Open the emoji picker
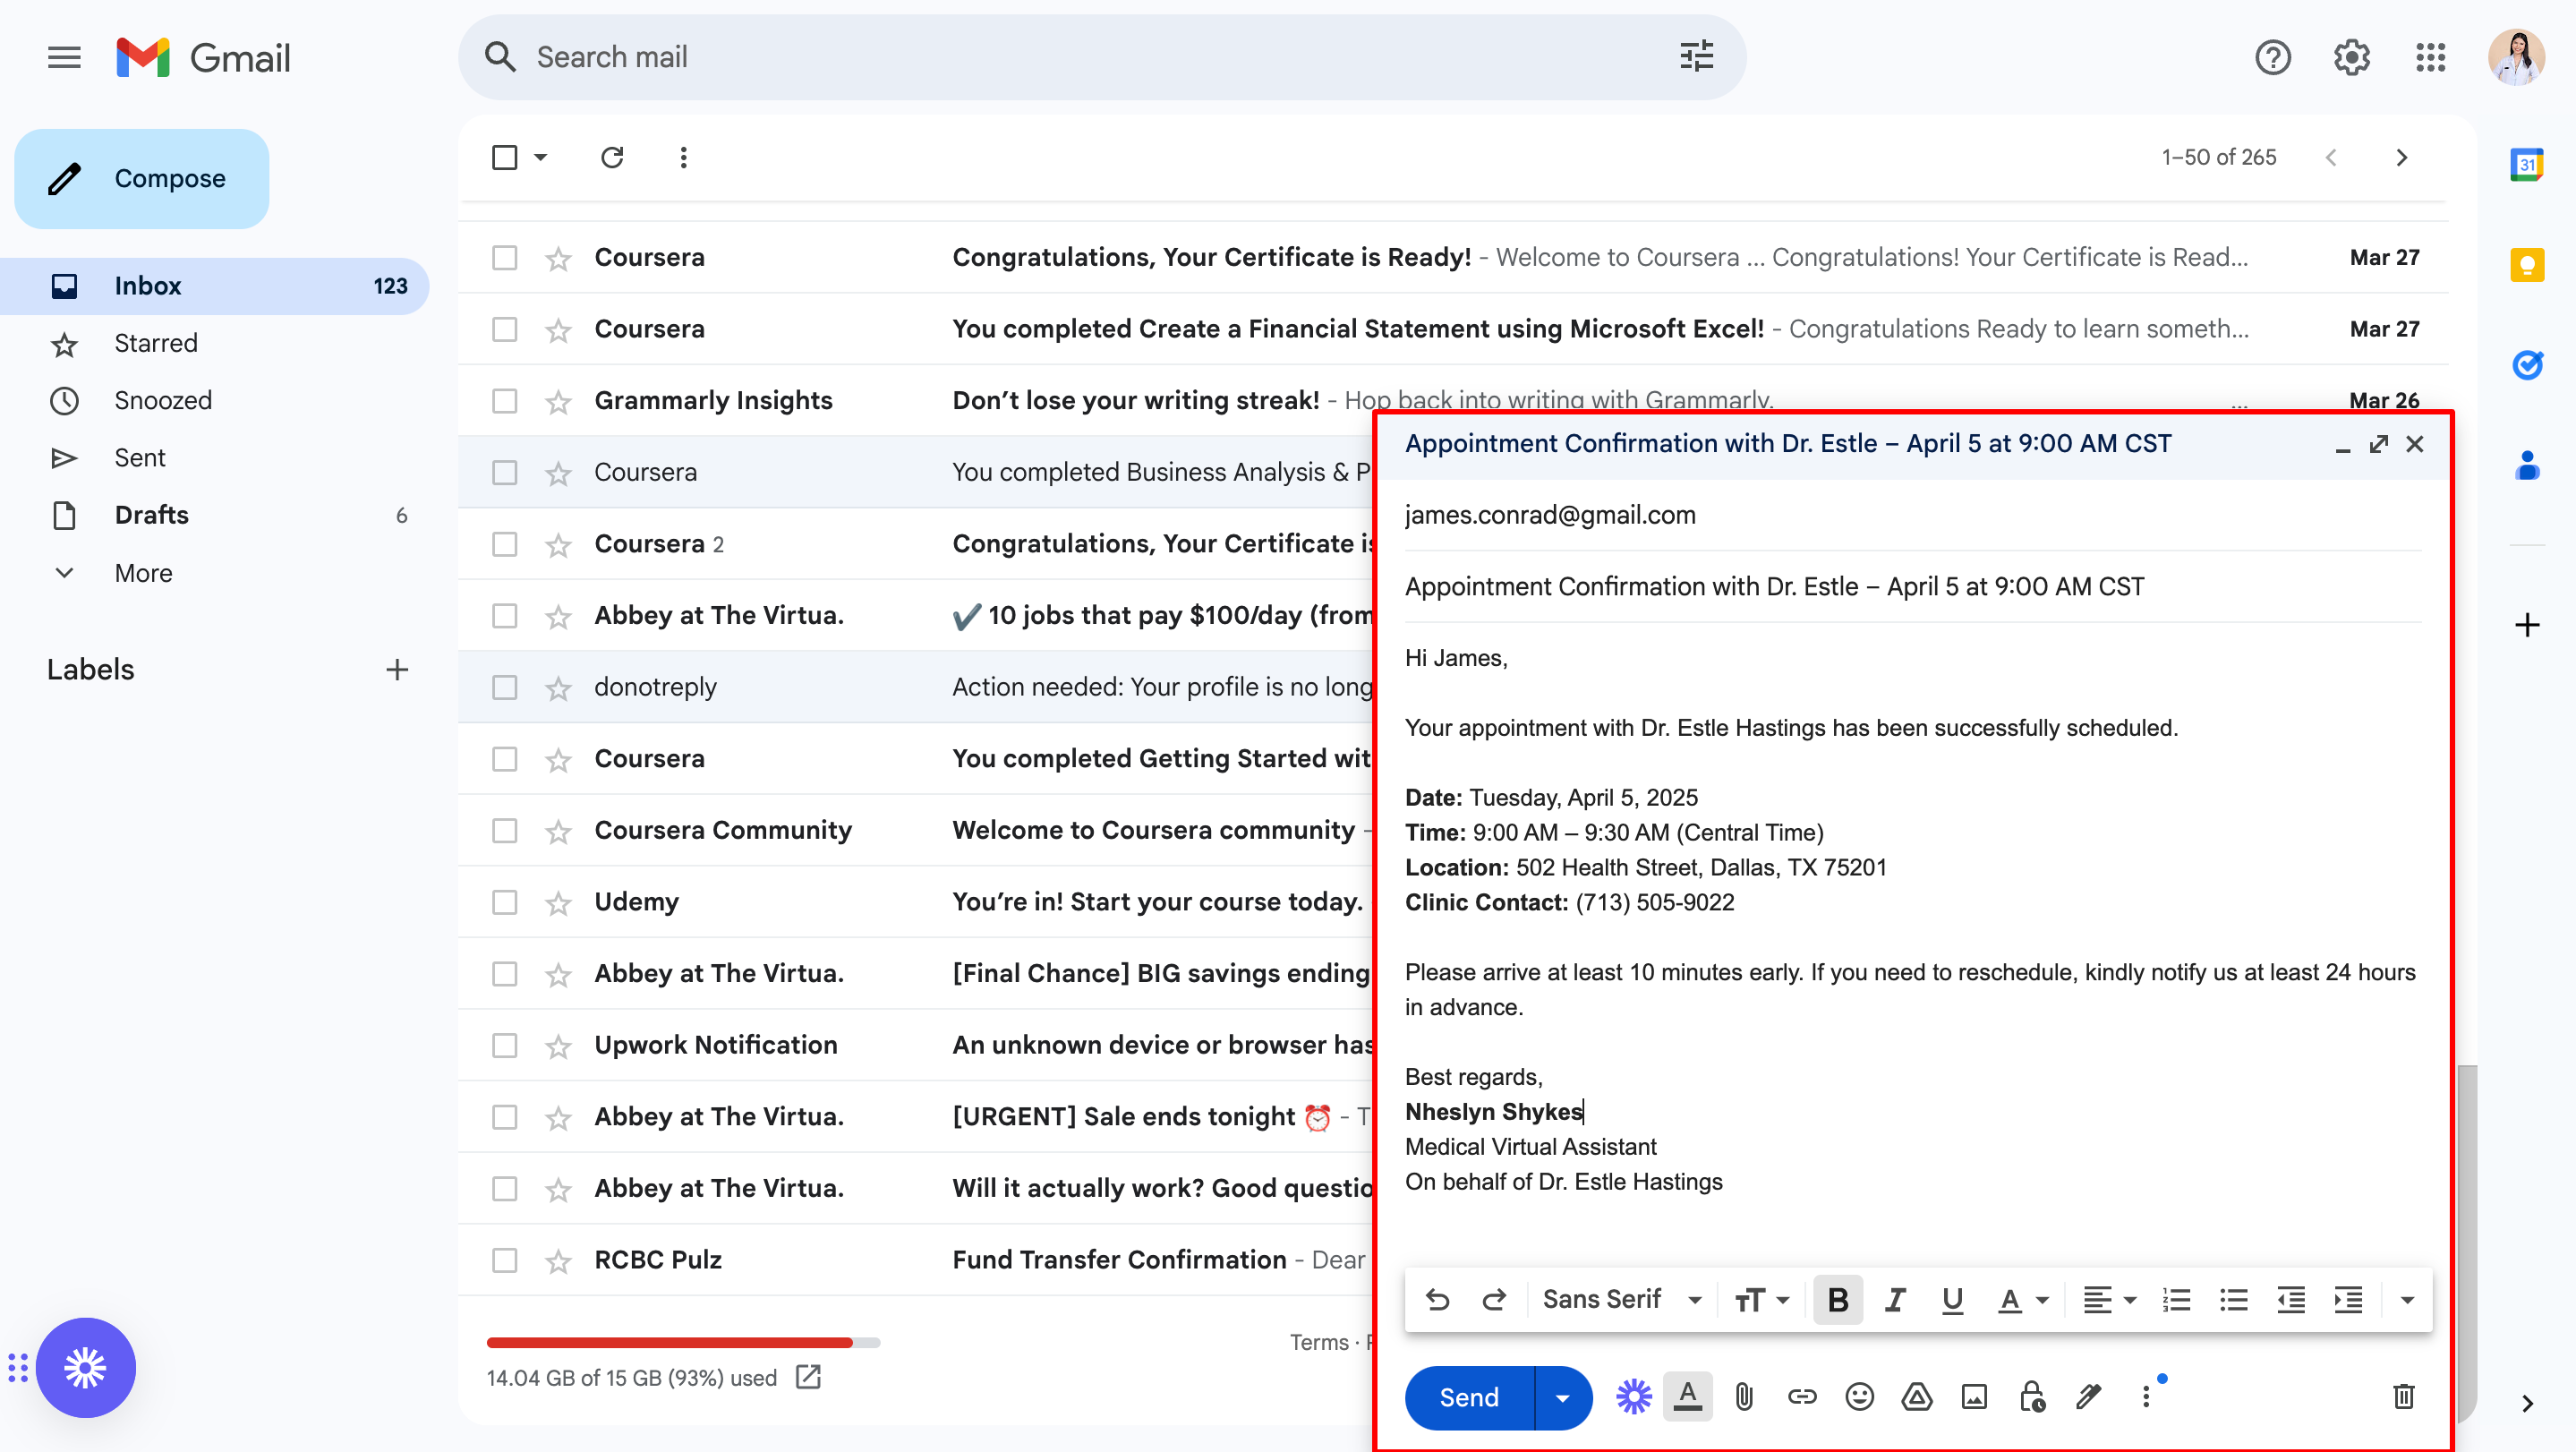Screen dimensions: 2576x1452 1859,1396
